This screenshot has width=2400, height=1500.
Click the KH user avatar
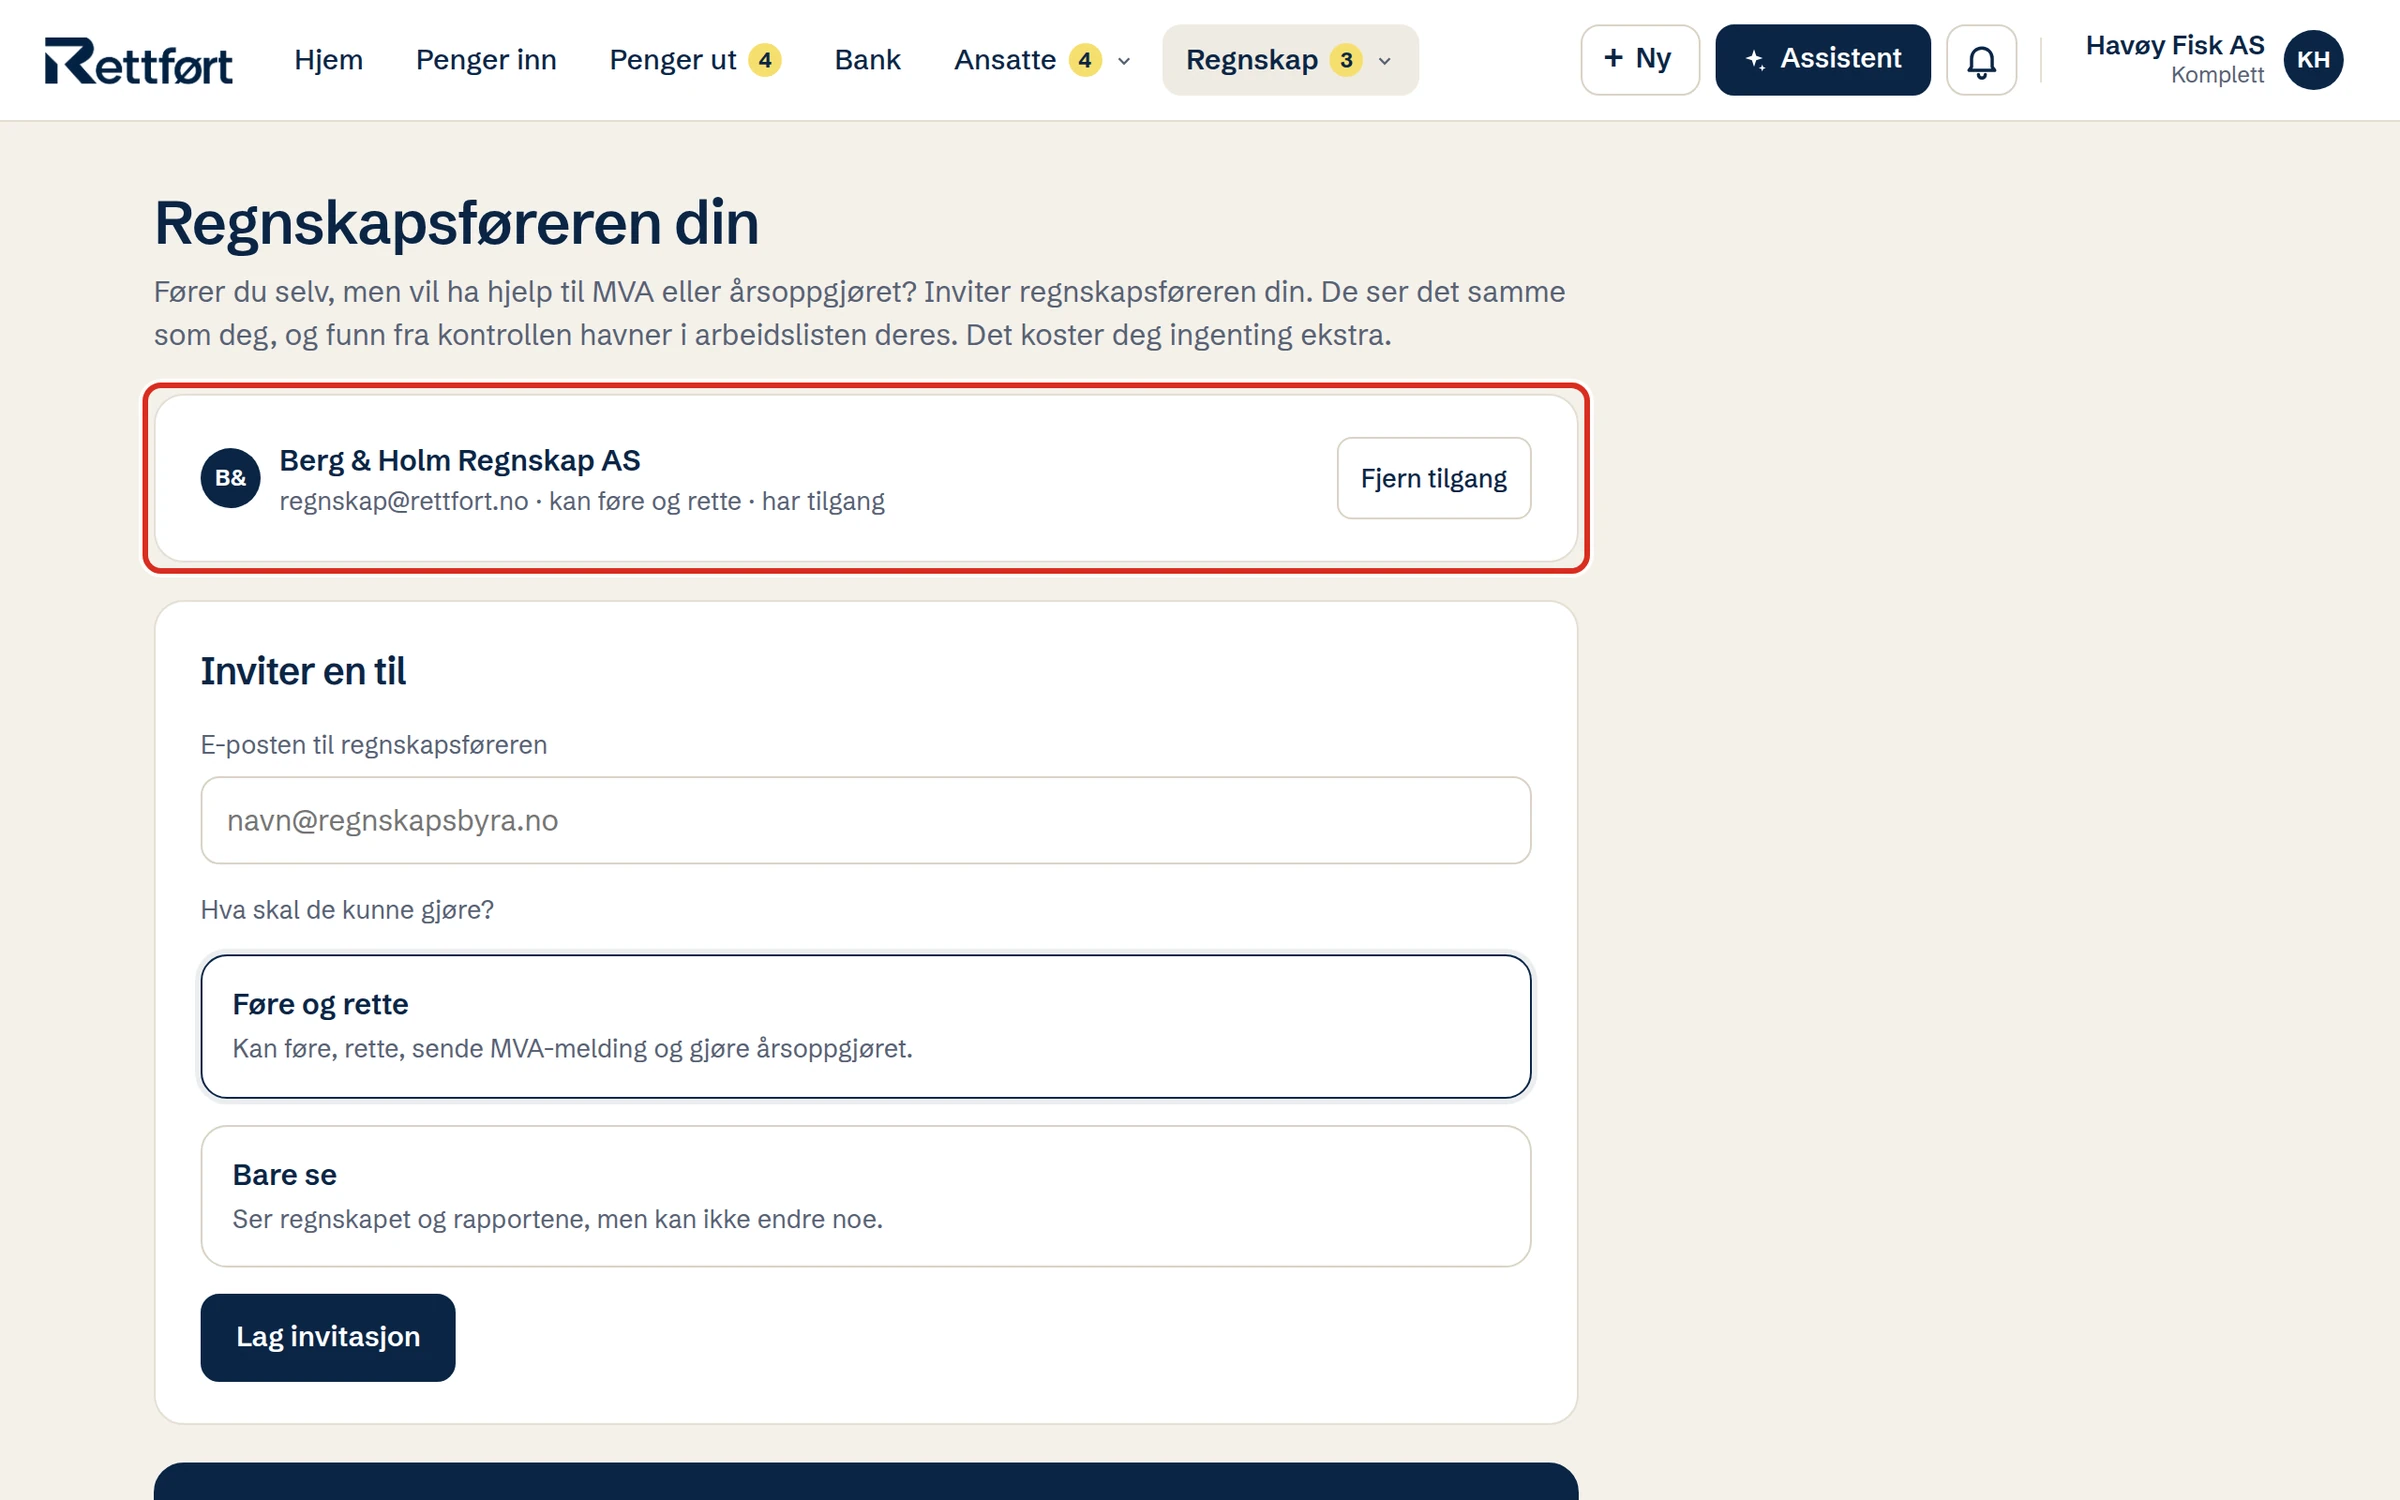click(x=2313, y=60)
